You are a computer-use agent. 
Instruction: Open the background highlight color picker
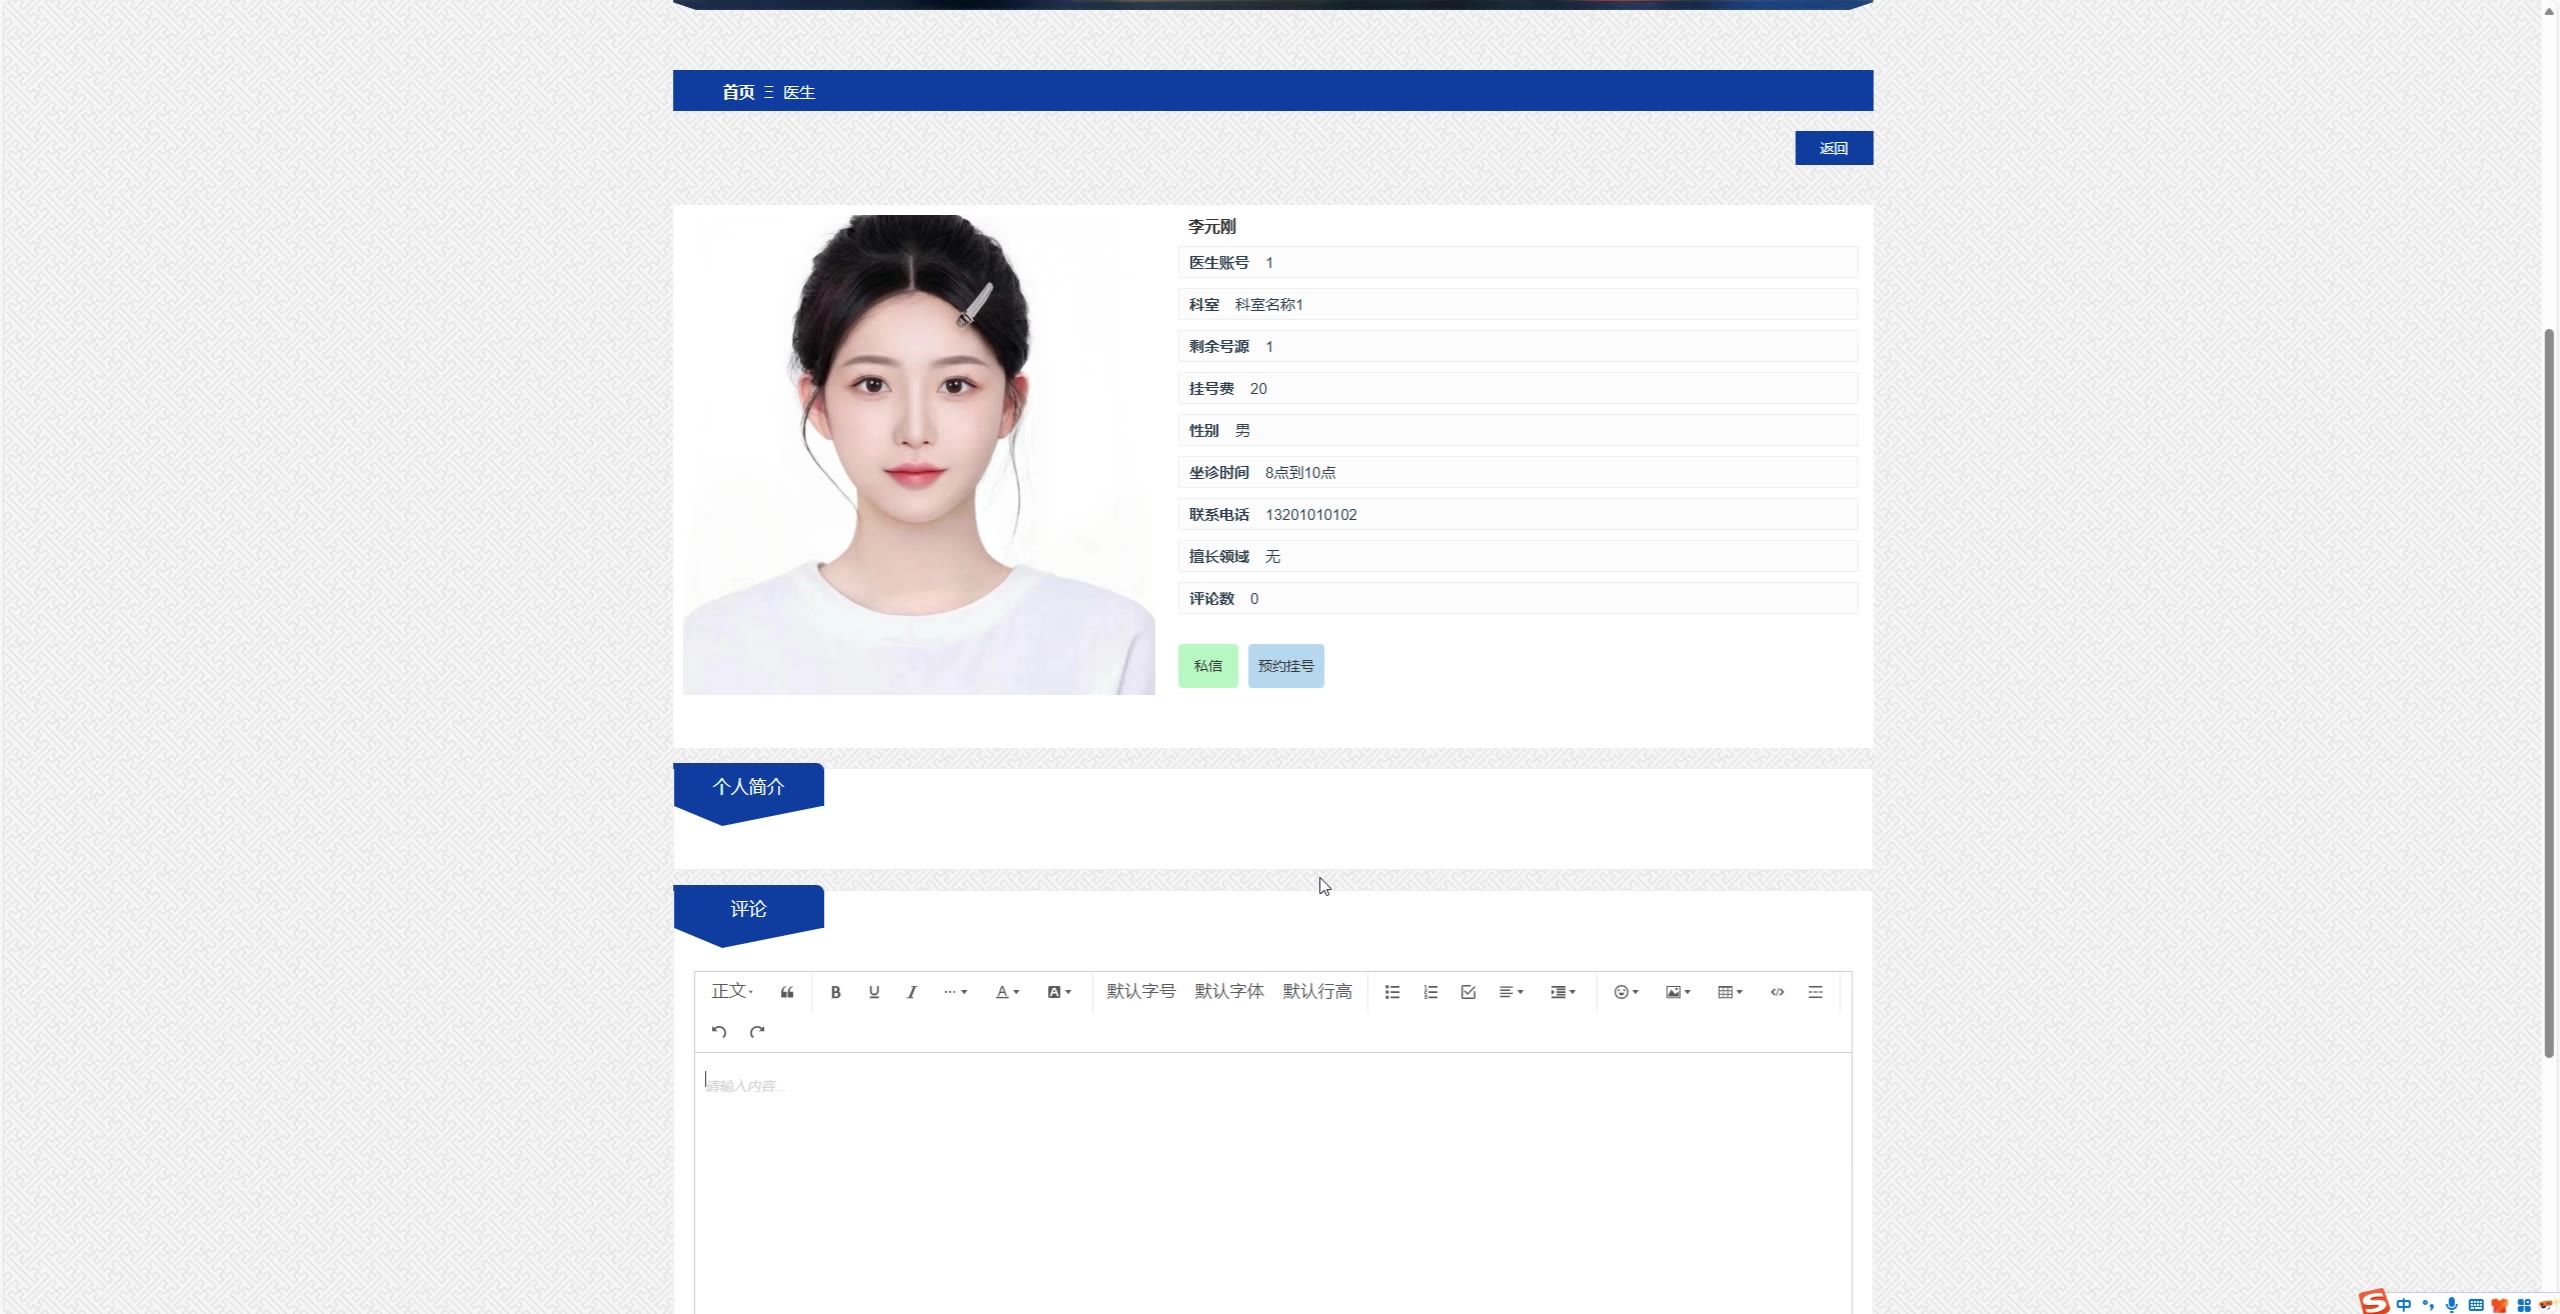[x=1059, y=992]
